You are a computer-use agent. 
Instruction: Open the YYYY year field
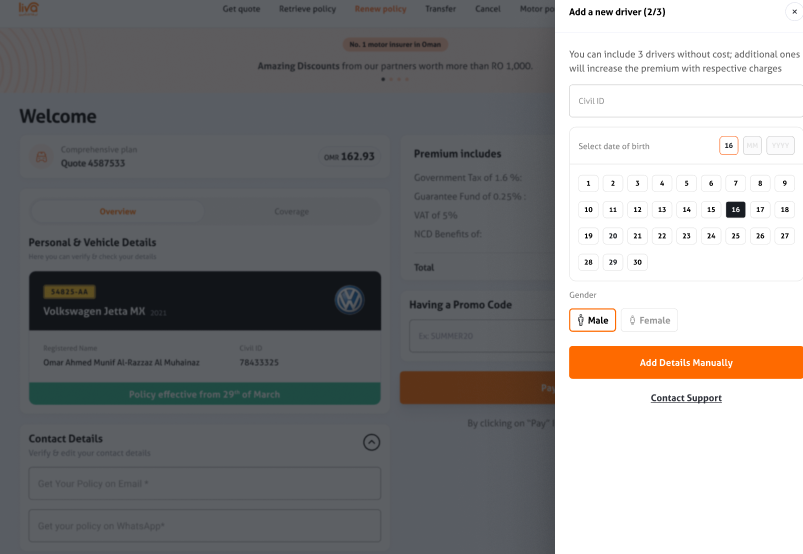coord(780,145)
